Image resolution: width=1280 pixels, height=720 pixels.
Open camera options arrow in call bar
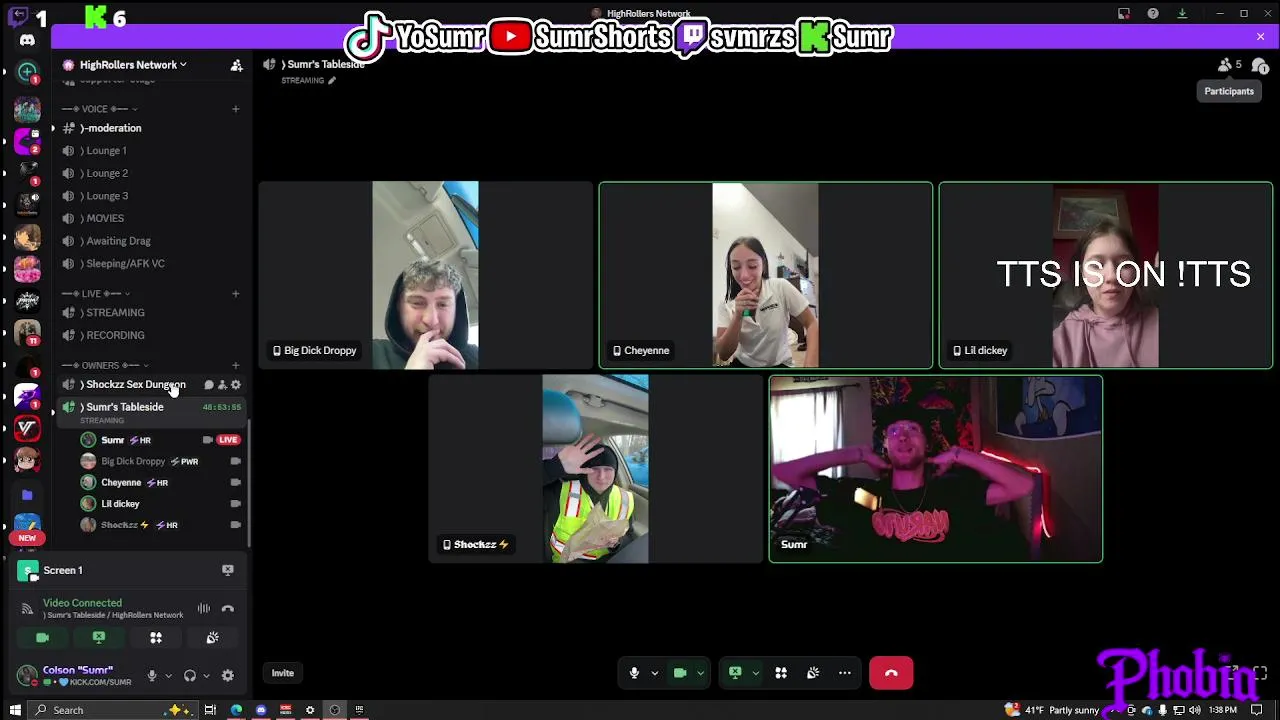[701, 673]
